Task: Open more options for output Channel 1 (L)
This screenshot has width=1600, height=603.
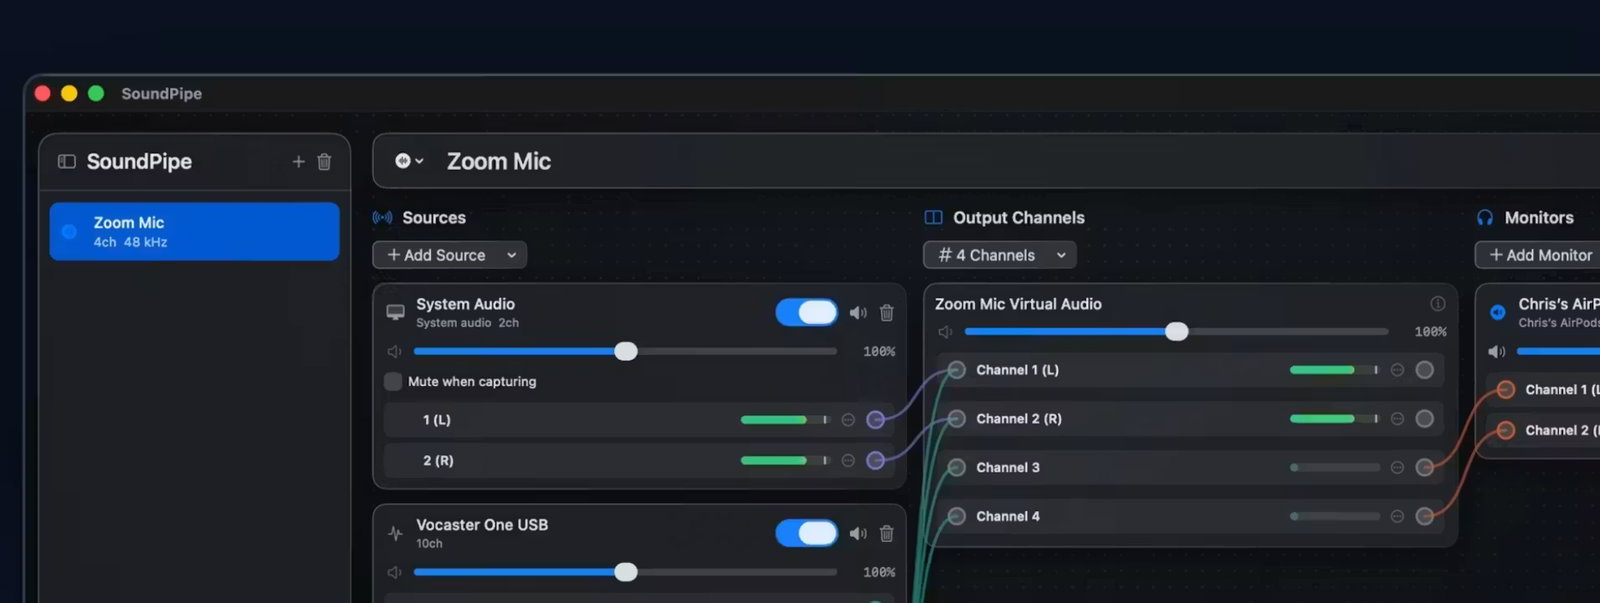Action: tap(1397, 370)
